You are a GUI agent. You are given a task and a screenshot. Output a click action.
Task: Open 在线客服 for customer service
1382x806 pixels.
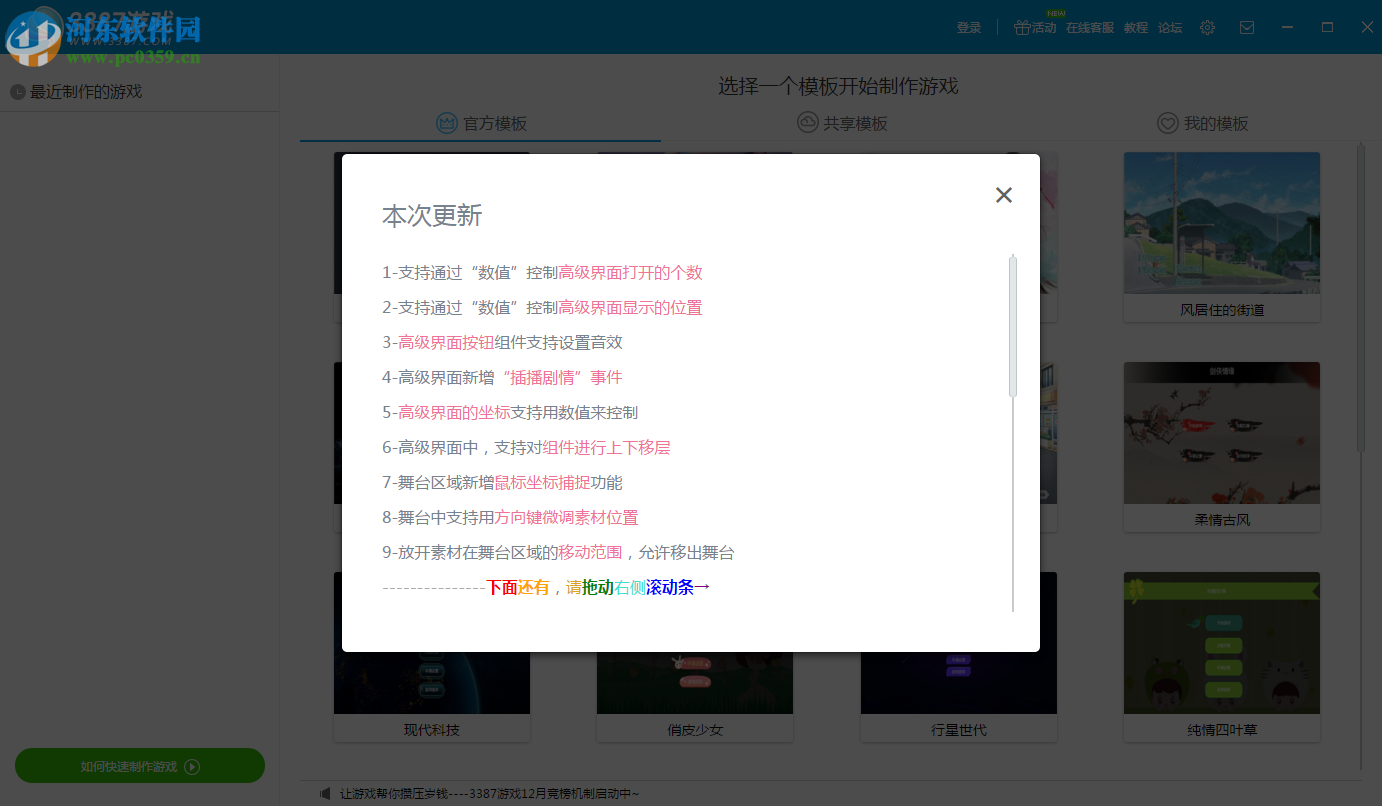(1090, 27)
